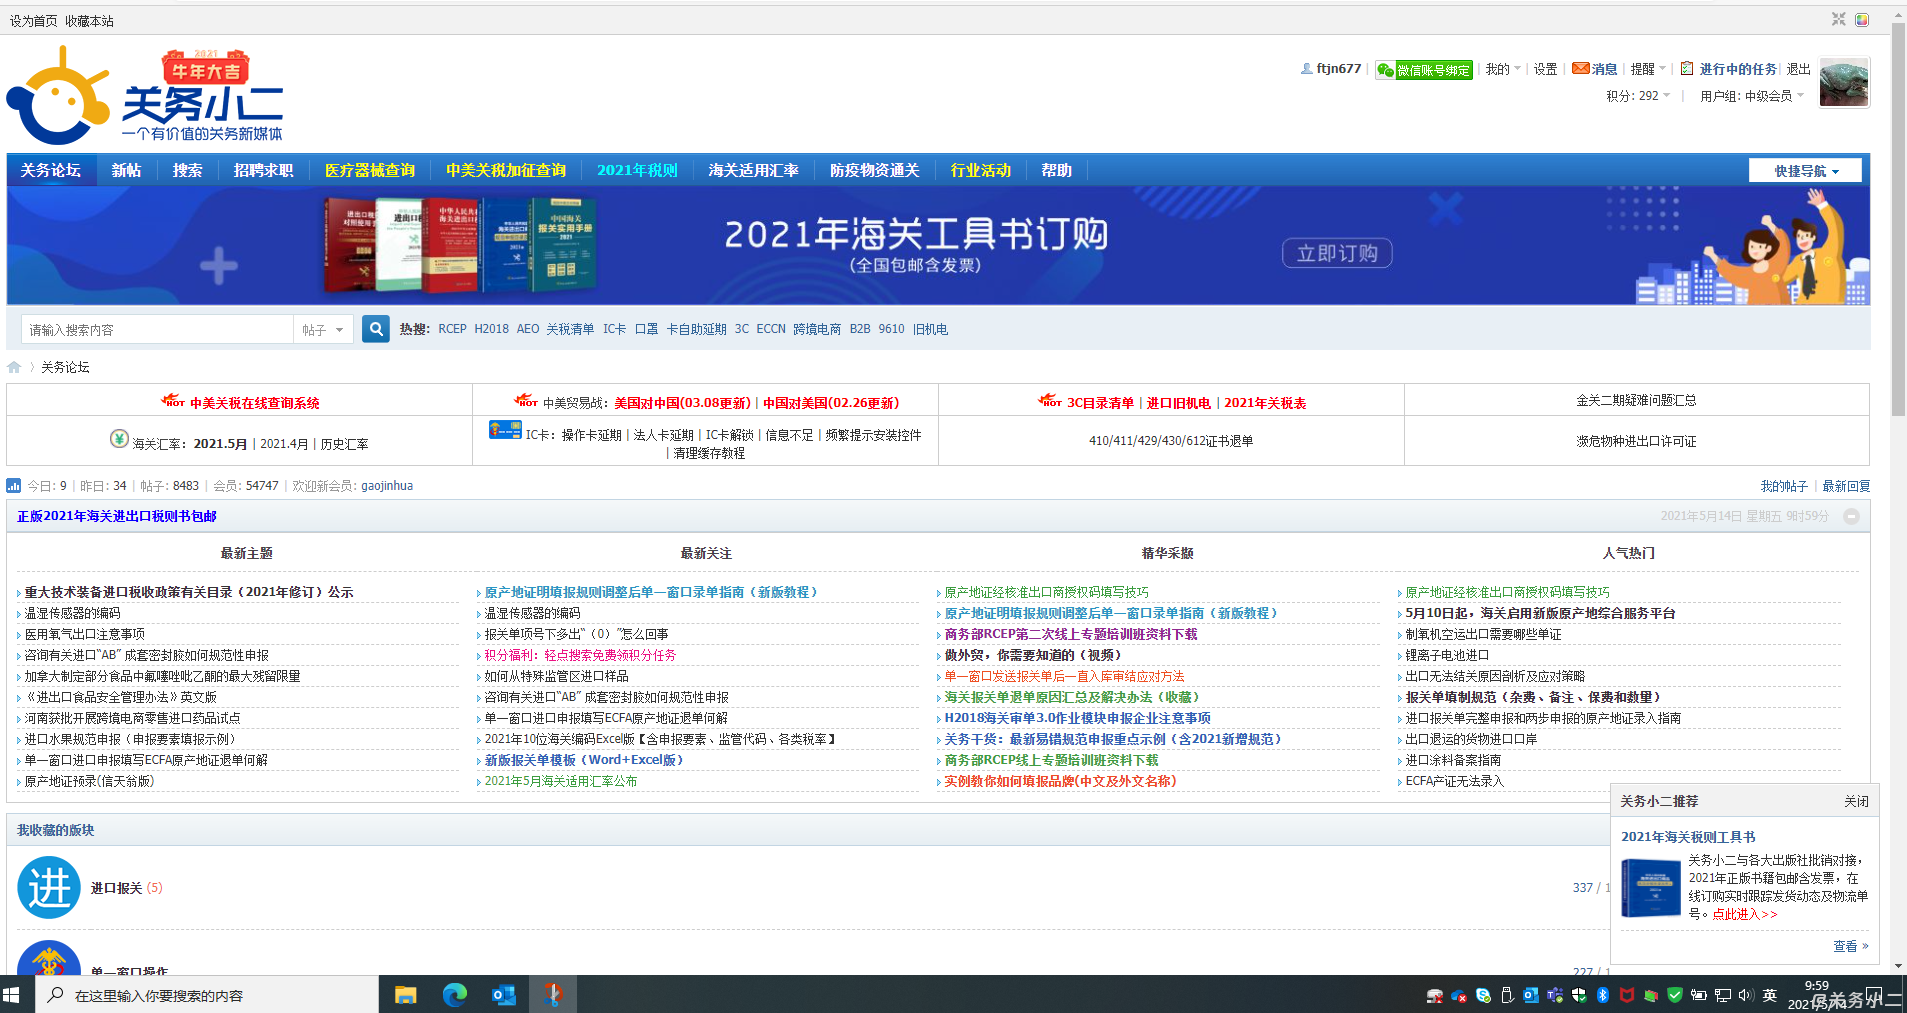Screen dimensions: 1907x1013
Task: Click the statistics bar-chart icon beside 今日
Action: pos(14,486)
